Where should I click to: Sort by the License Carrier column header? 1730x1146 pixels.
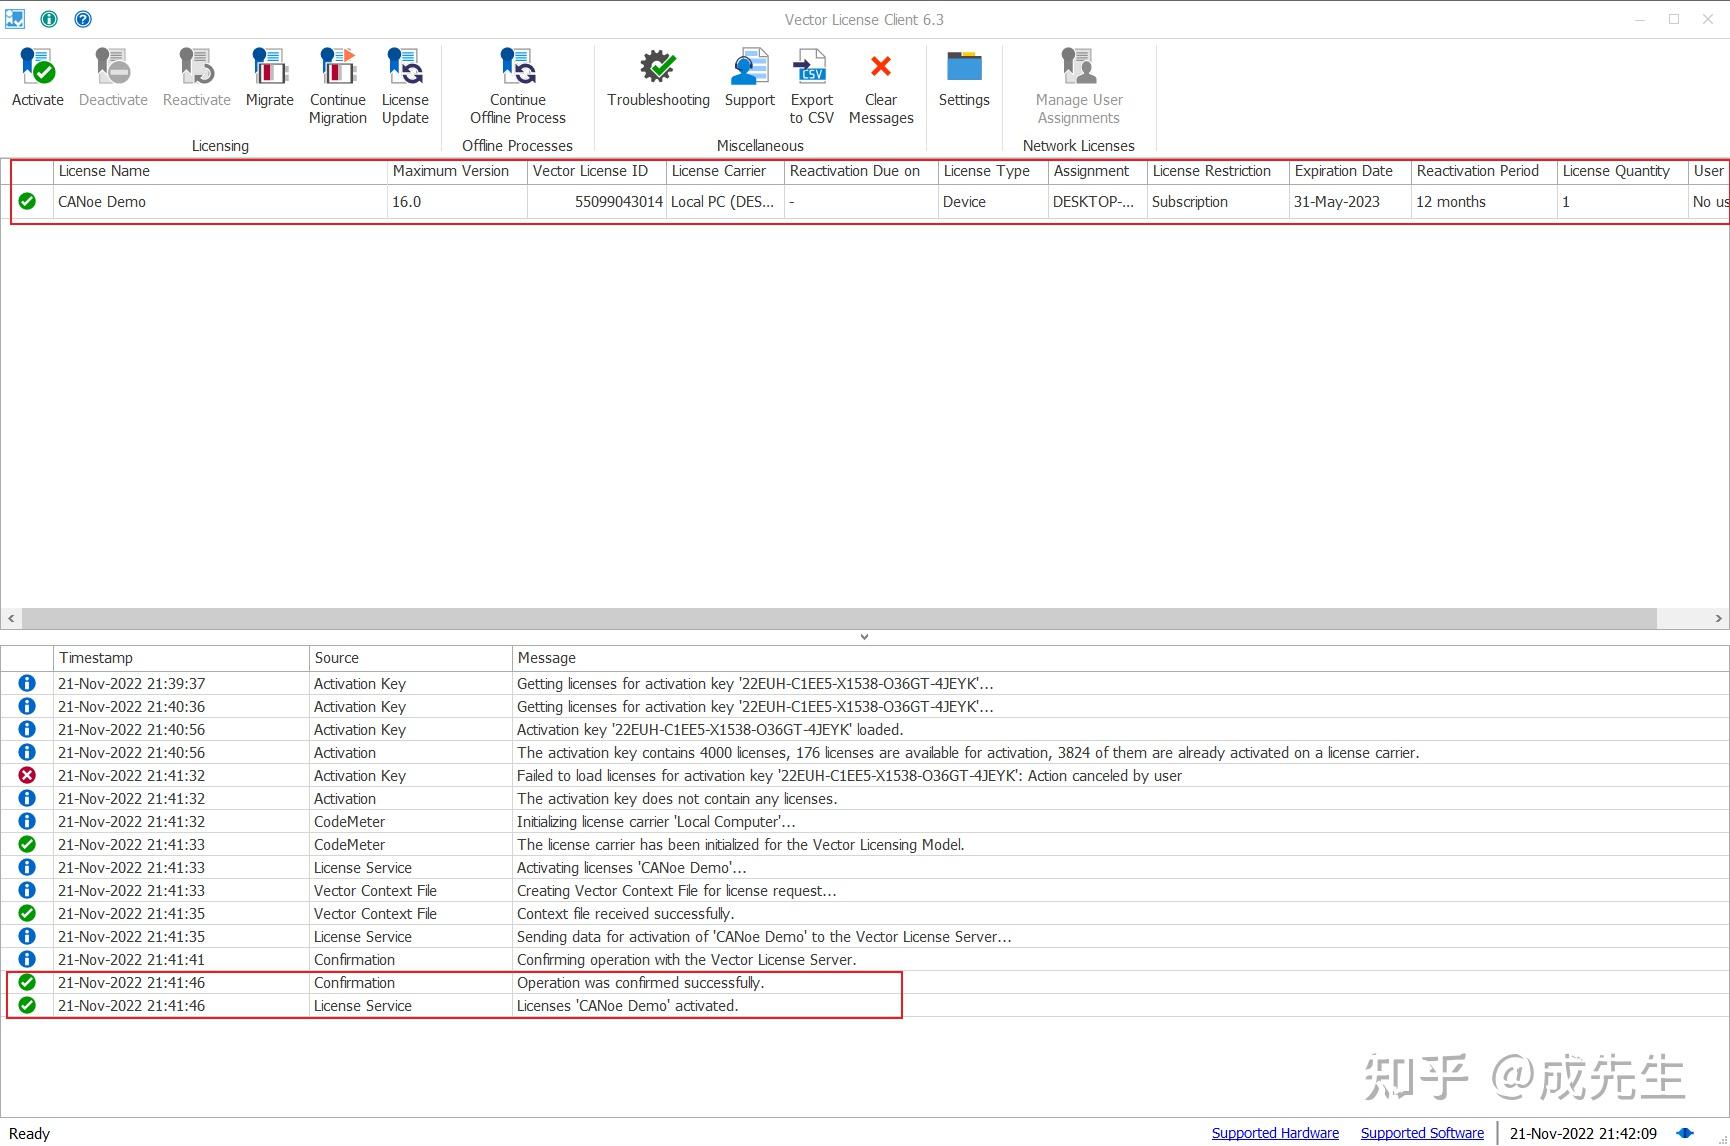725,171
